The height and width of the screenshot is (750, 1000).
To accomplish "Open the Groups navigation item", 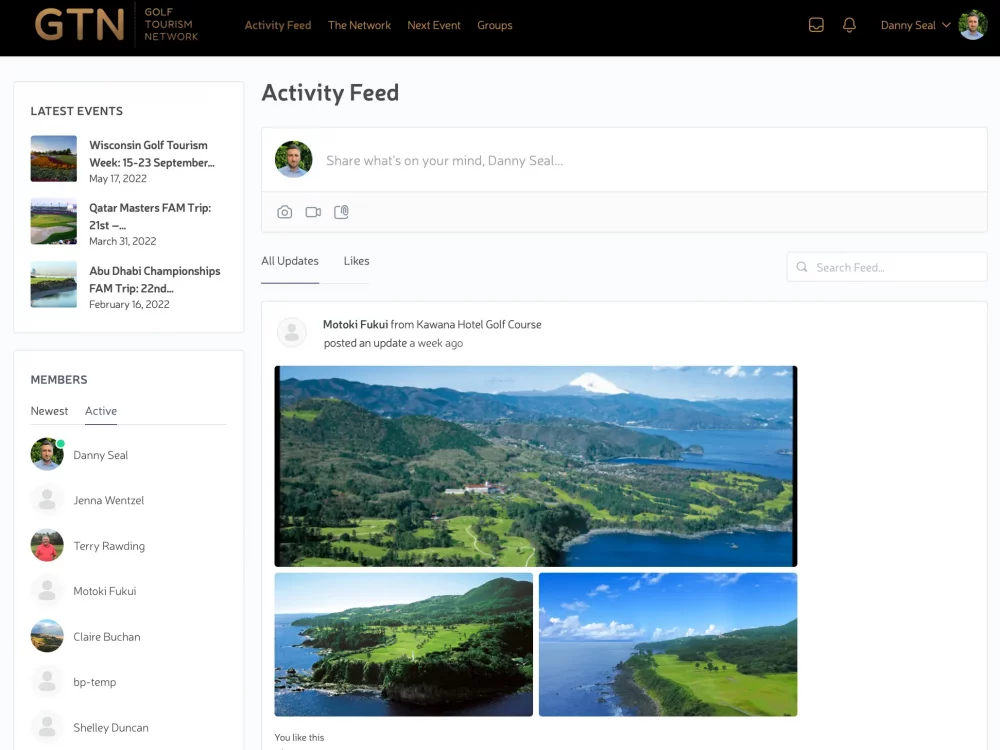I will coord(494,25).
